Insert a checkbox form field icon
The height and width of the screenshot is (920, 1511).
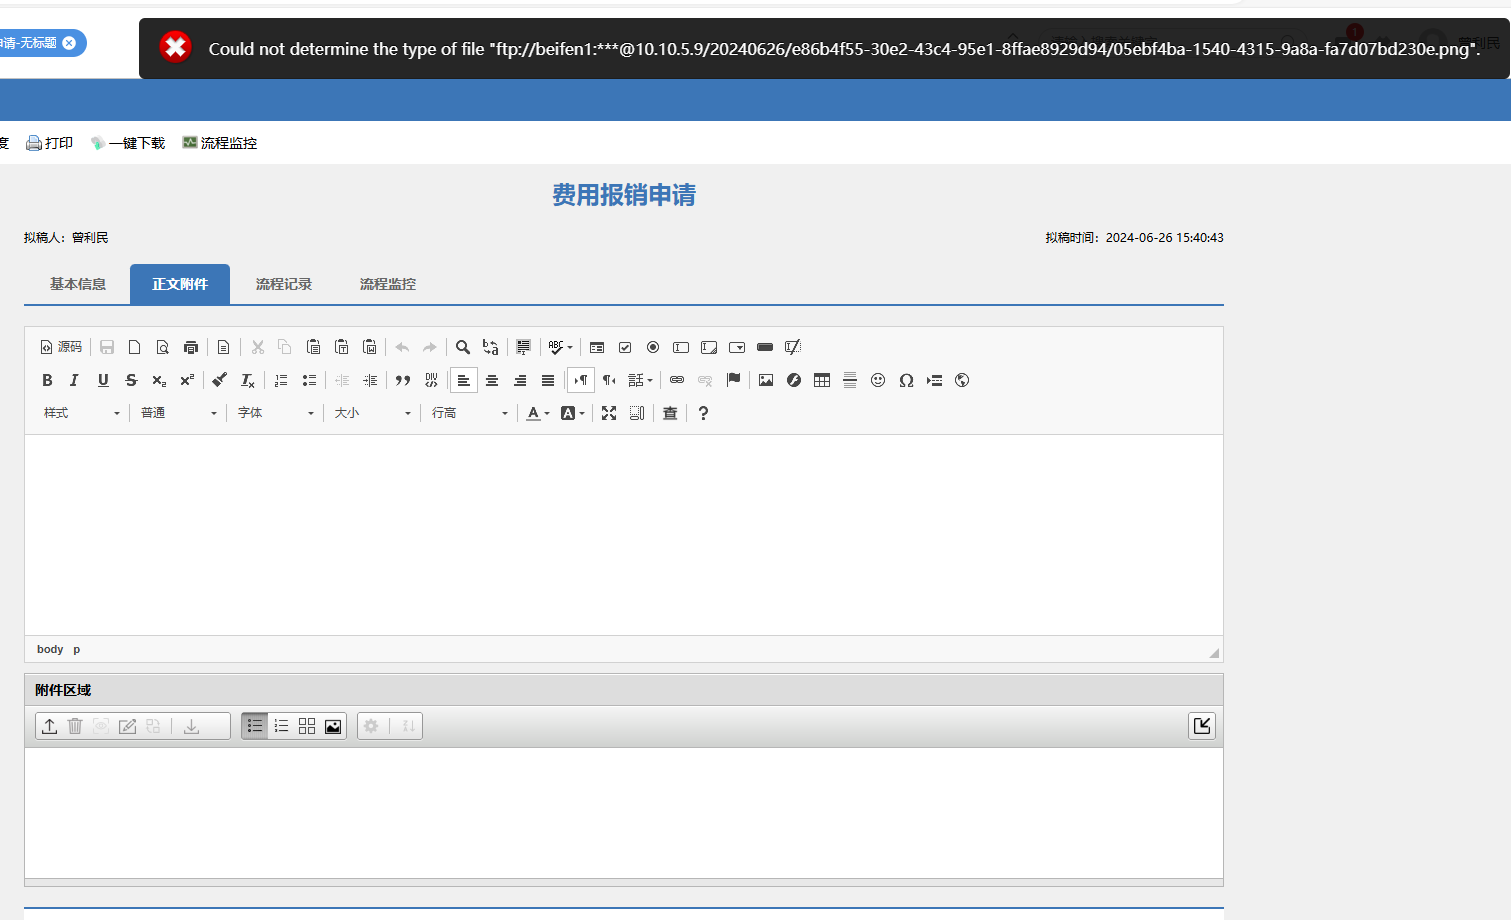point(625,347)
